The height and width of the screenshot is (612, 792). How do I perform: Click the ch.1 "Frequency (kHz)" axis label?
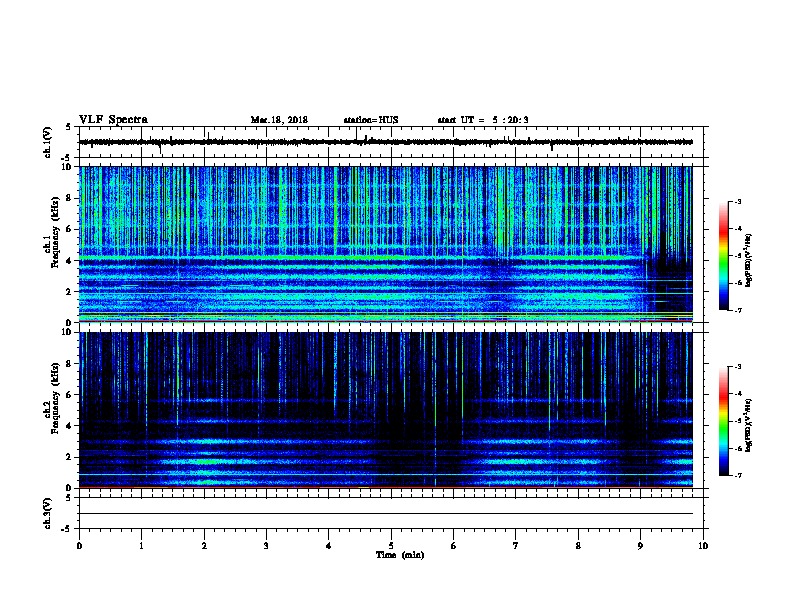[x=55, y=232]
